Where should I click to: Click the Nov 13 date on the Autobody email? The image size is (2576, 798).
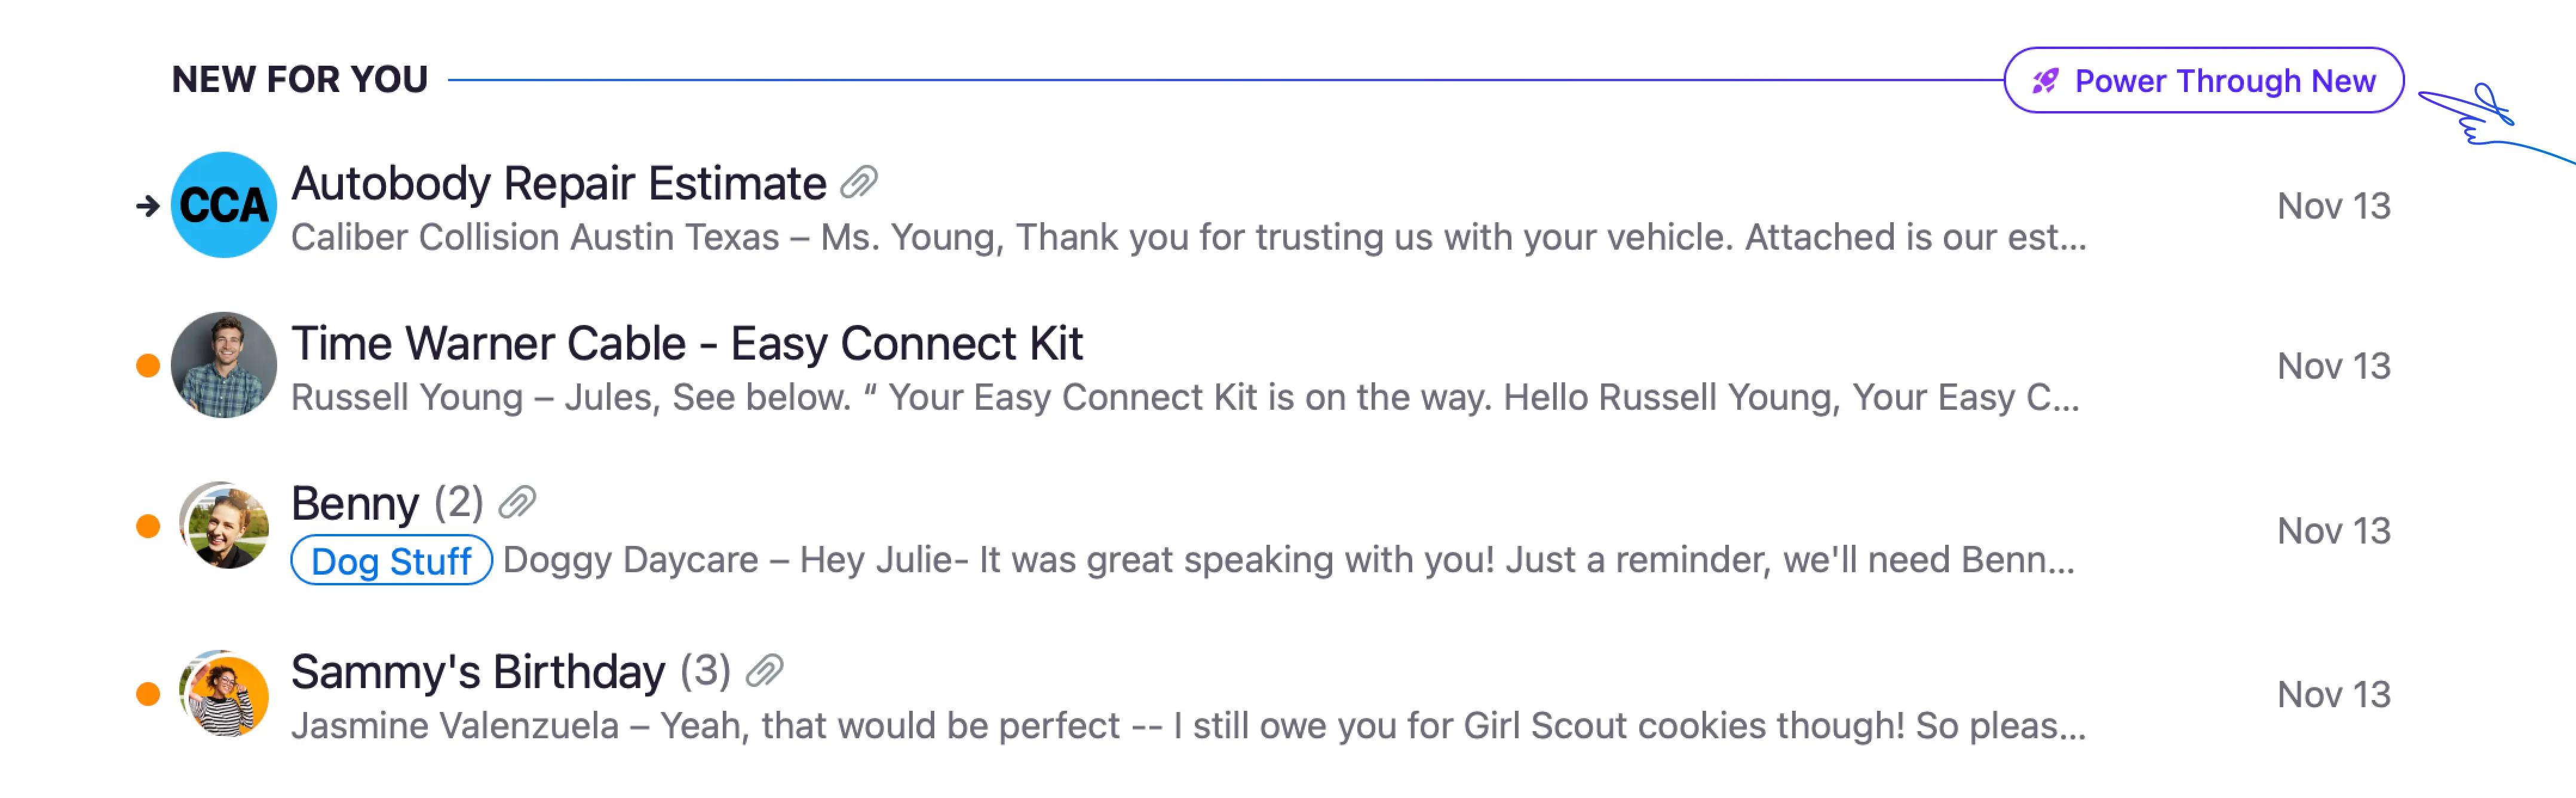(2334, 206)
